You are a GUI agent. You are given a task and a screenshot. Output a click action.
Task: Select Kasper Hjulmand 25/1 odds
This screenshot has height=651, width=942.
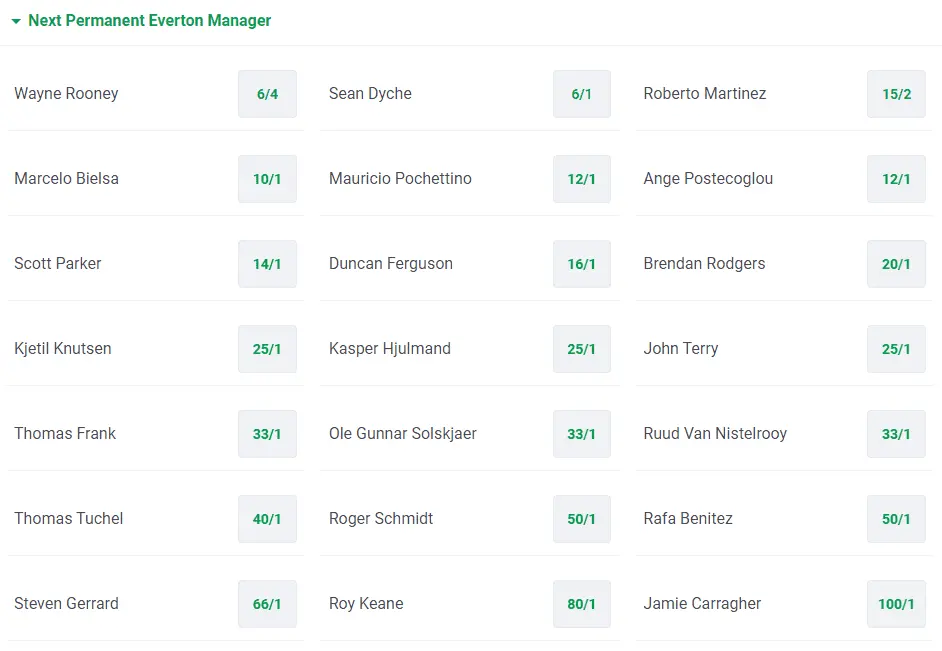point(582,349)
